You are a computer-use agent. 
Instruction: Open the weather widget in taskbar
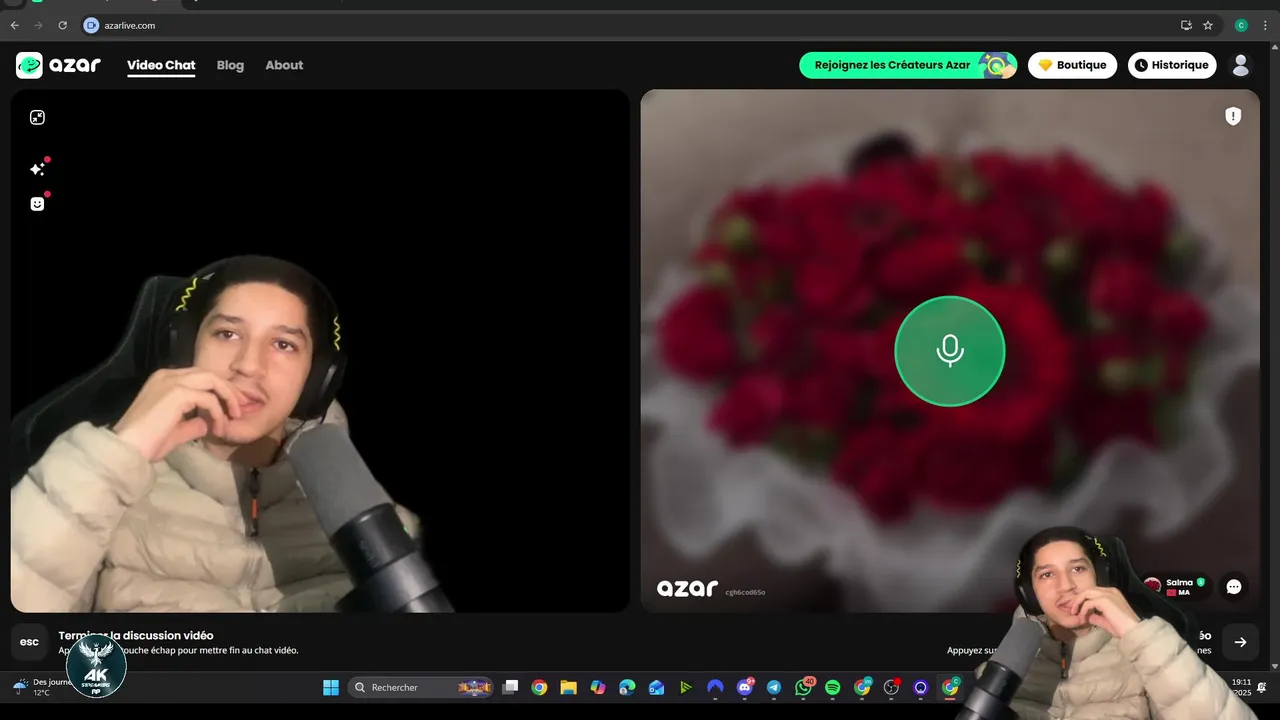(x=40, y=687)
